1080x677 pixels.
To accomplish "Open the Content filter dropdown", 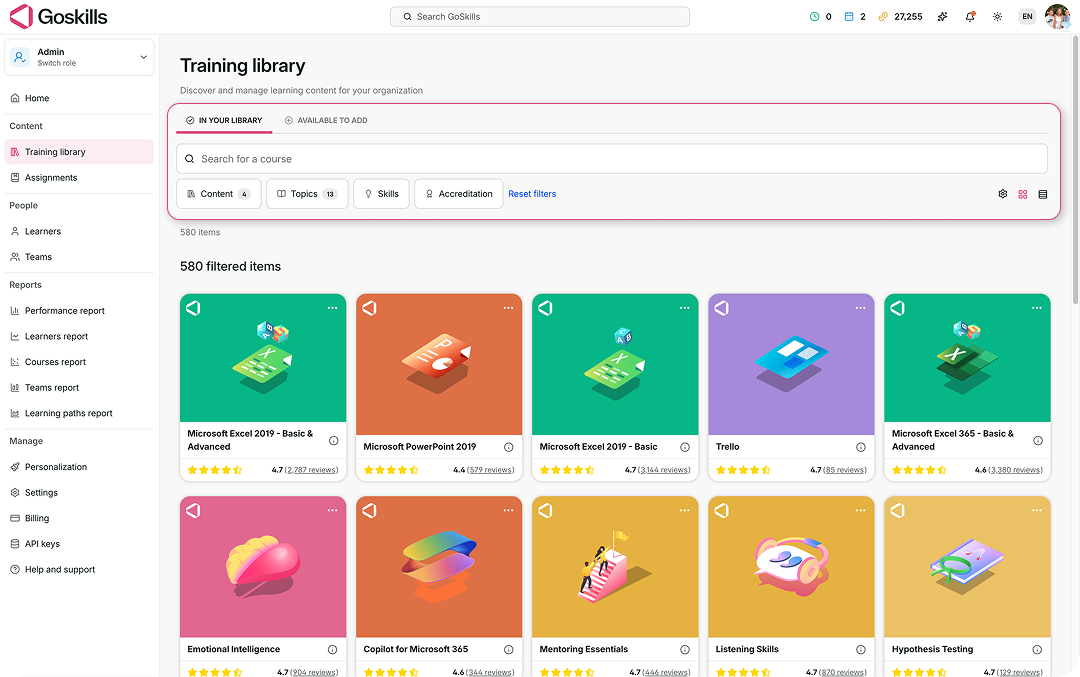I will click(x=219, y=194).
